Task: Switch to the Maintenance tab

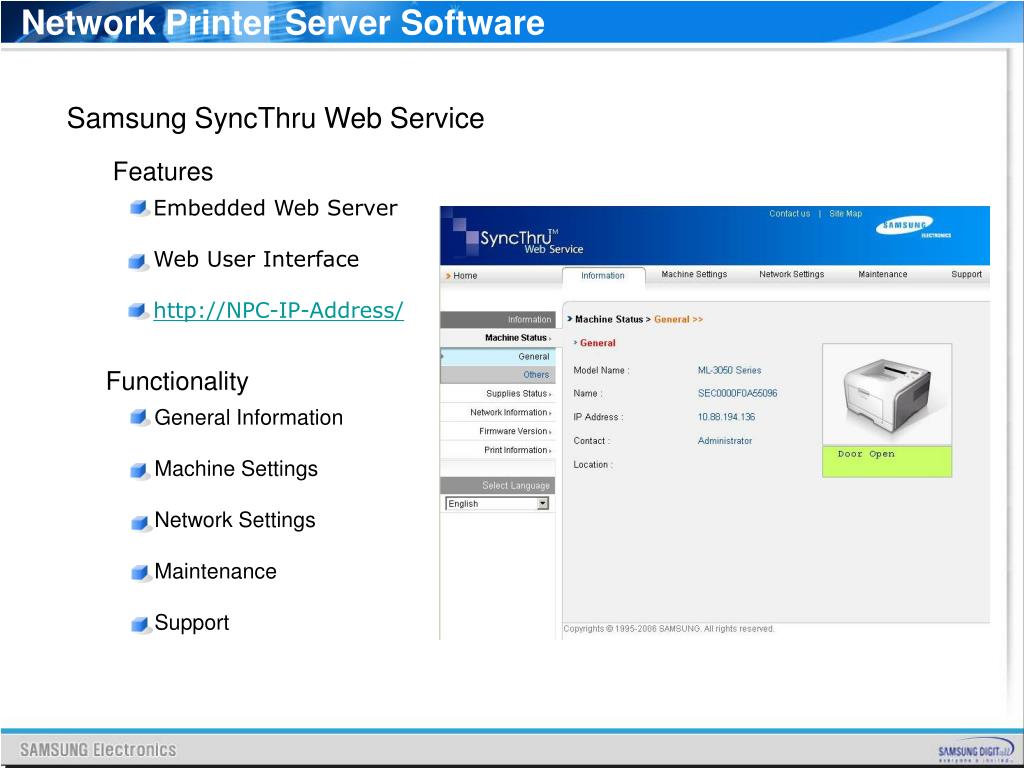Action: [x=882, y=274]
